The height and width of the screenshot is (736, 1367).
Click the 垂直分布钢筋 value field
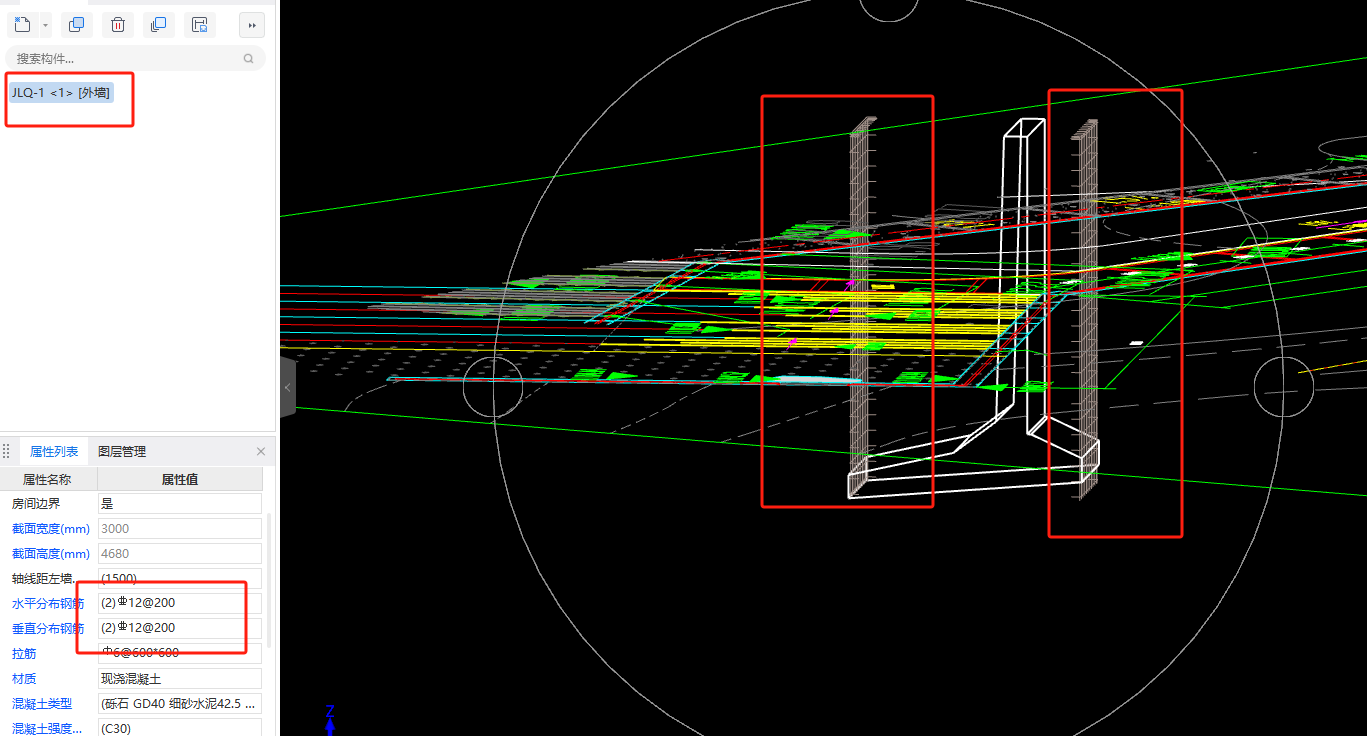pyautogui.click(x=180, y=628)
